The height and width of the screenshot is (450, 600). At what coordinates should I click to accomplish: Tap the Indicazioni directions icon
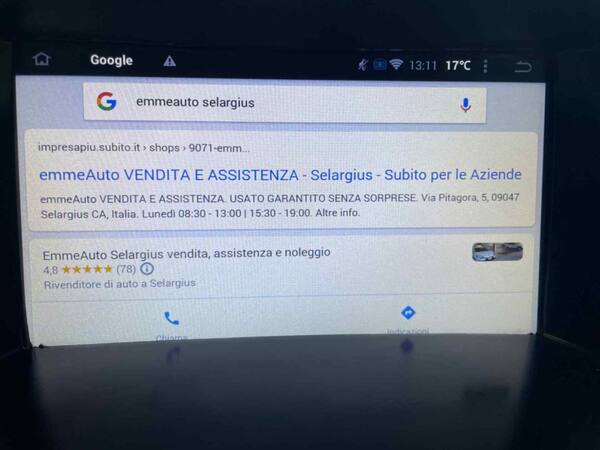(x=408, y=313)
